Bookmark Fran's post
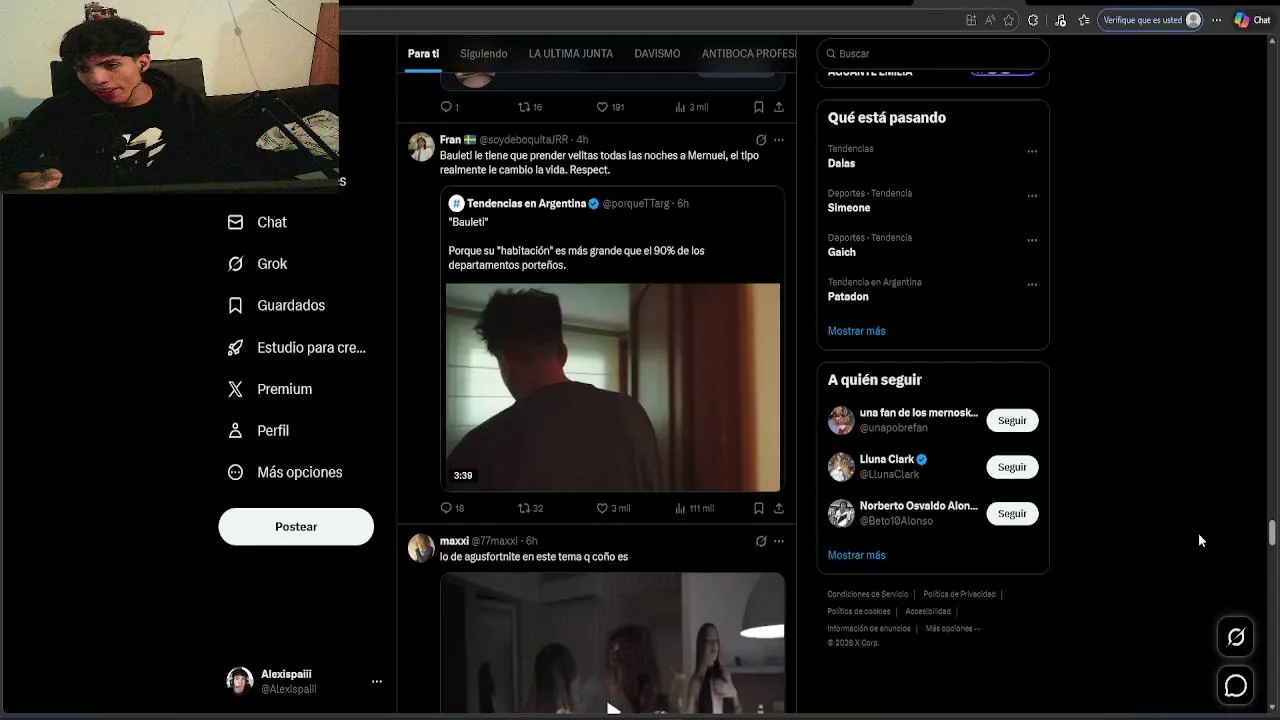Image resolution: width=1280 pixels, height=720 pixels. point(759,508)
